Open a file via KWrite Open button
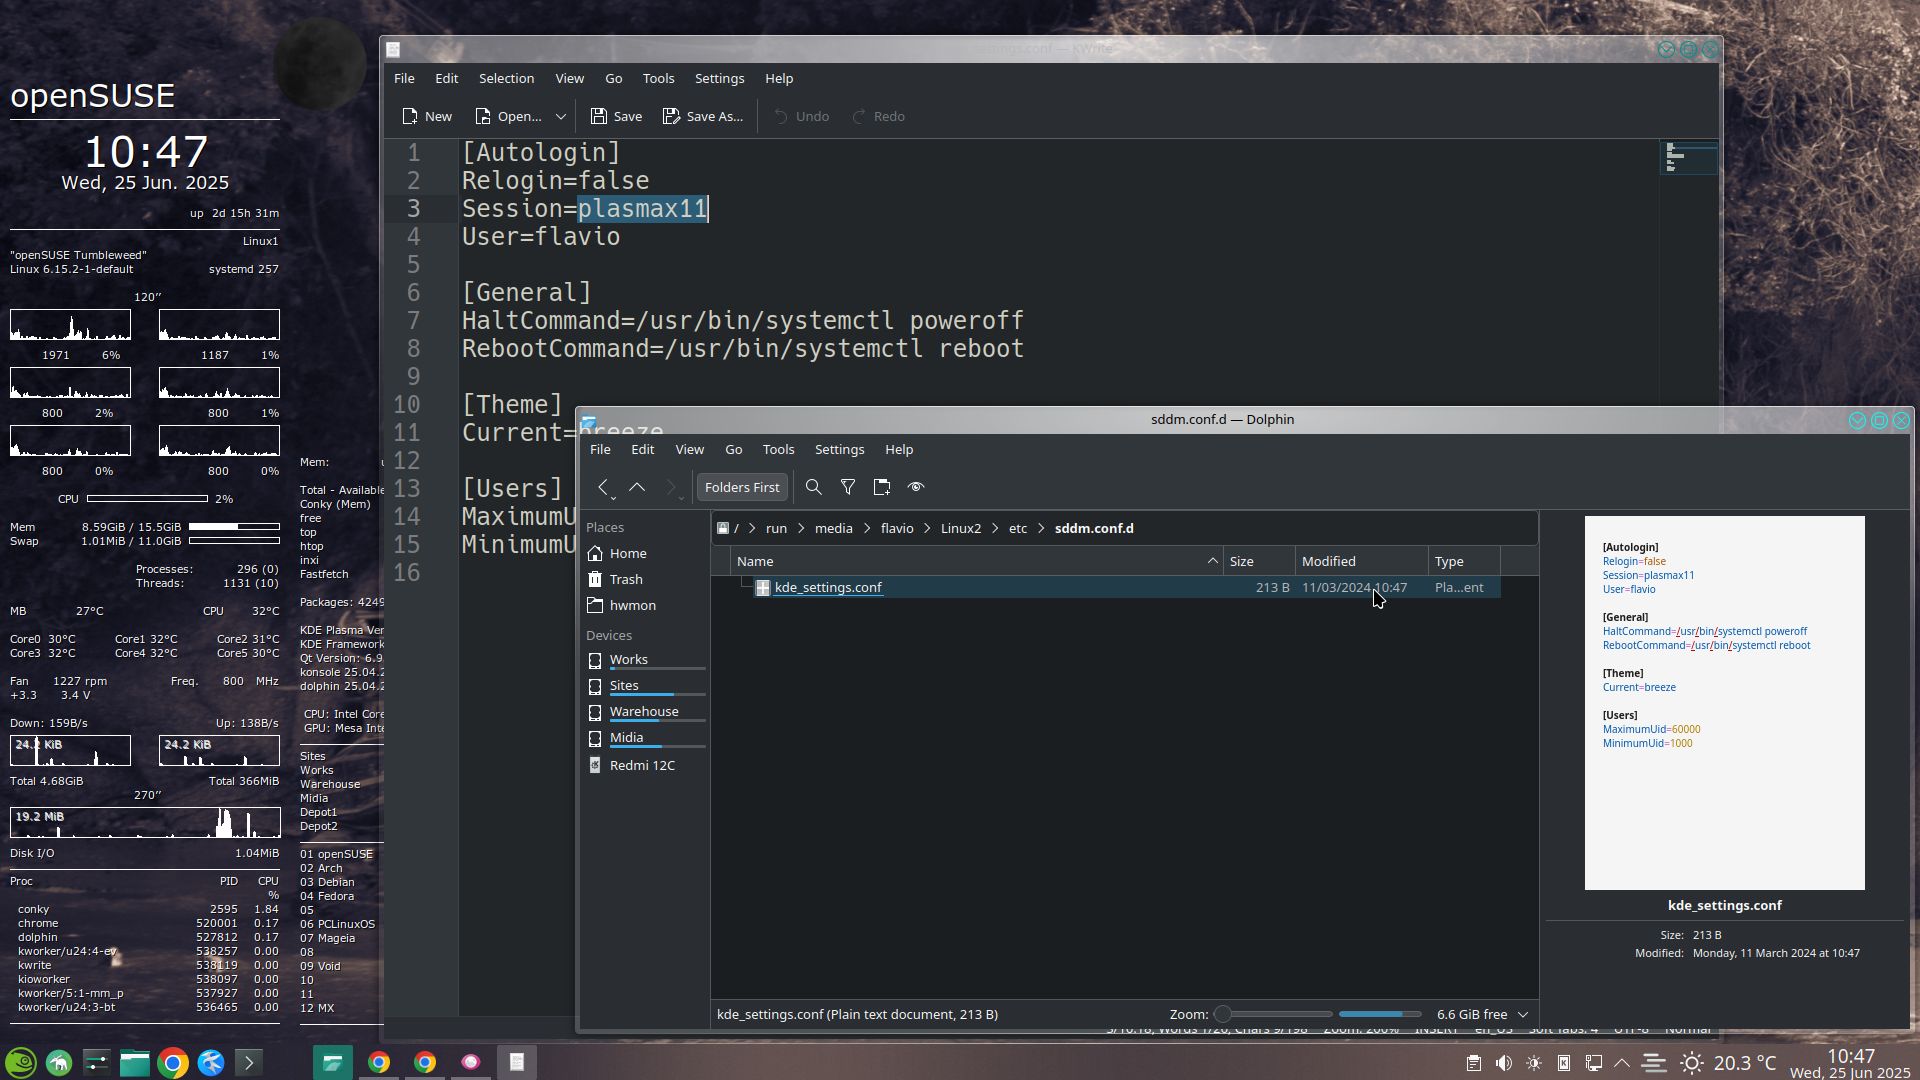1920x1080 pixels. 508,116
